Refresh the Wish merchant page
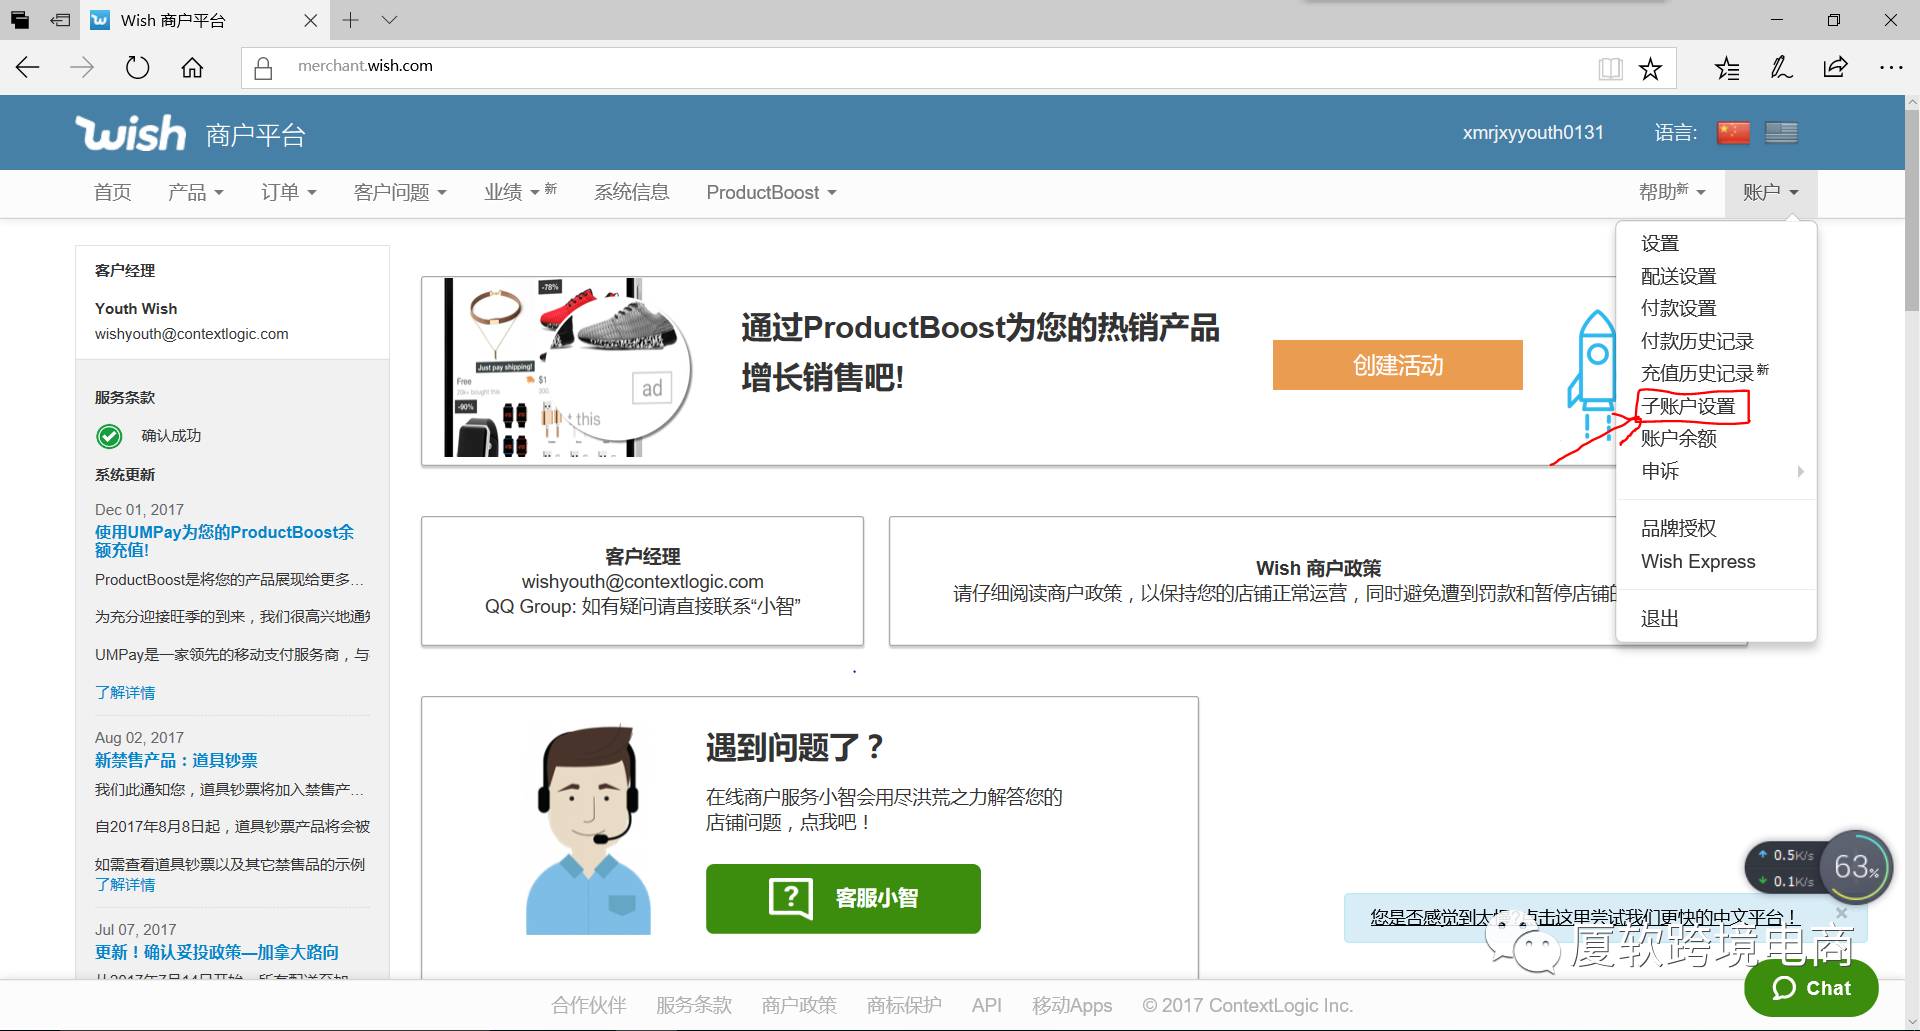This screenshot has width=1920, height=1031. [137, 67]
